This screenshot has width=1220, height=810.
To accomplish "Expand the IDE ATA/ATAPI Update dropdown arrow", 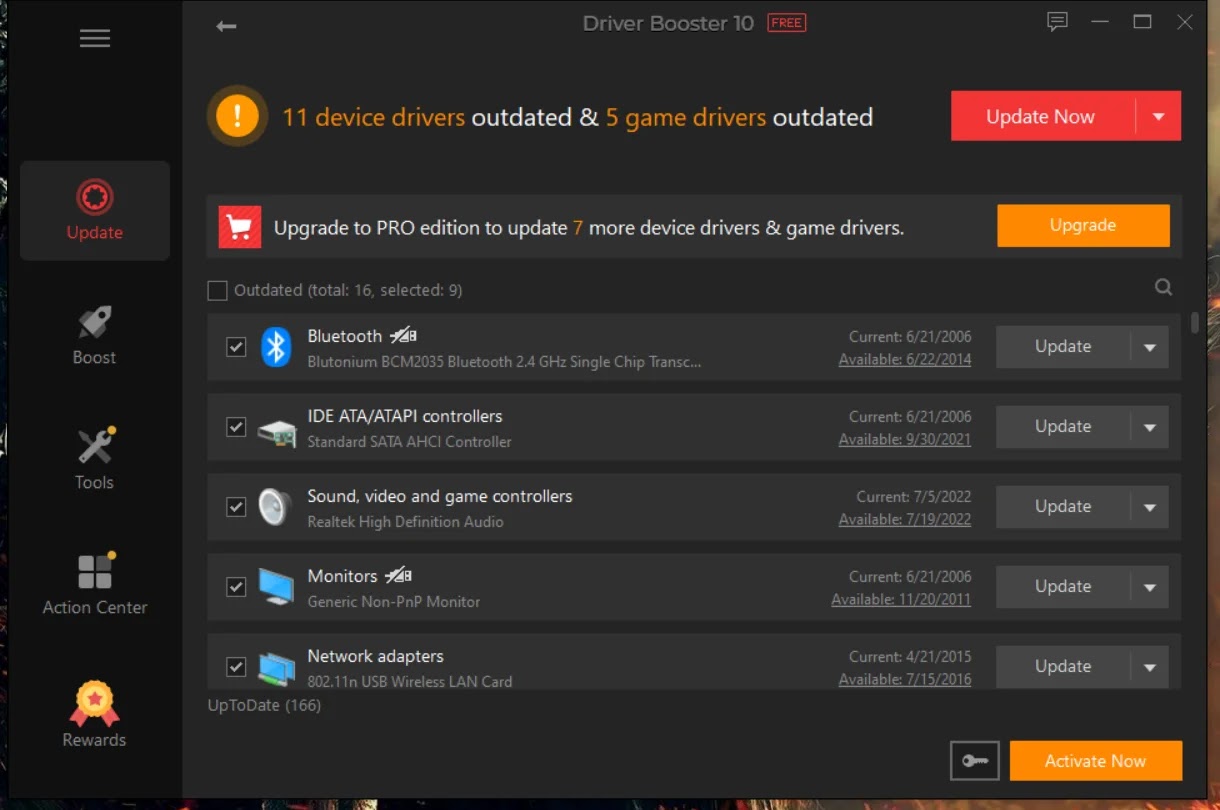I will 1150,427.
